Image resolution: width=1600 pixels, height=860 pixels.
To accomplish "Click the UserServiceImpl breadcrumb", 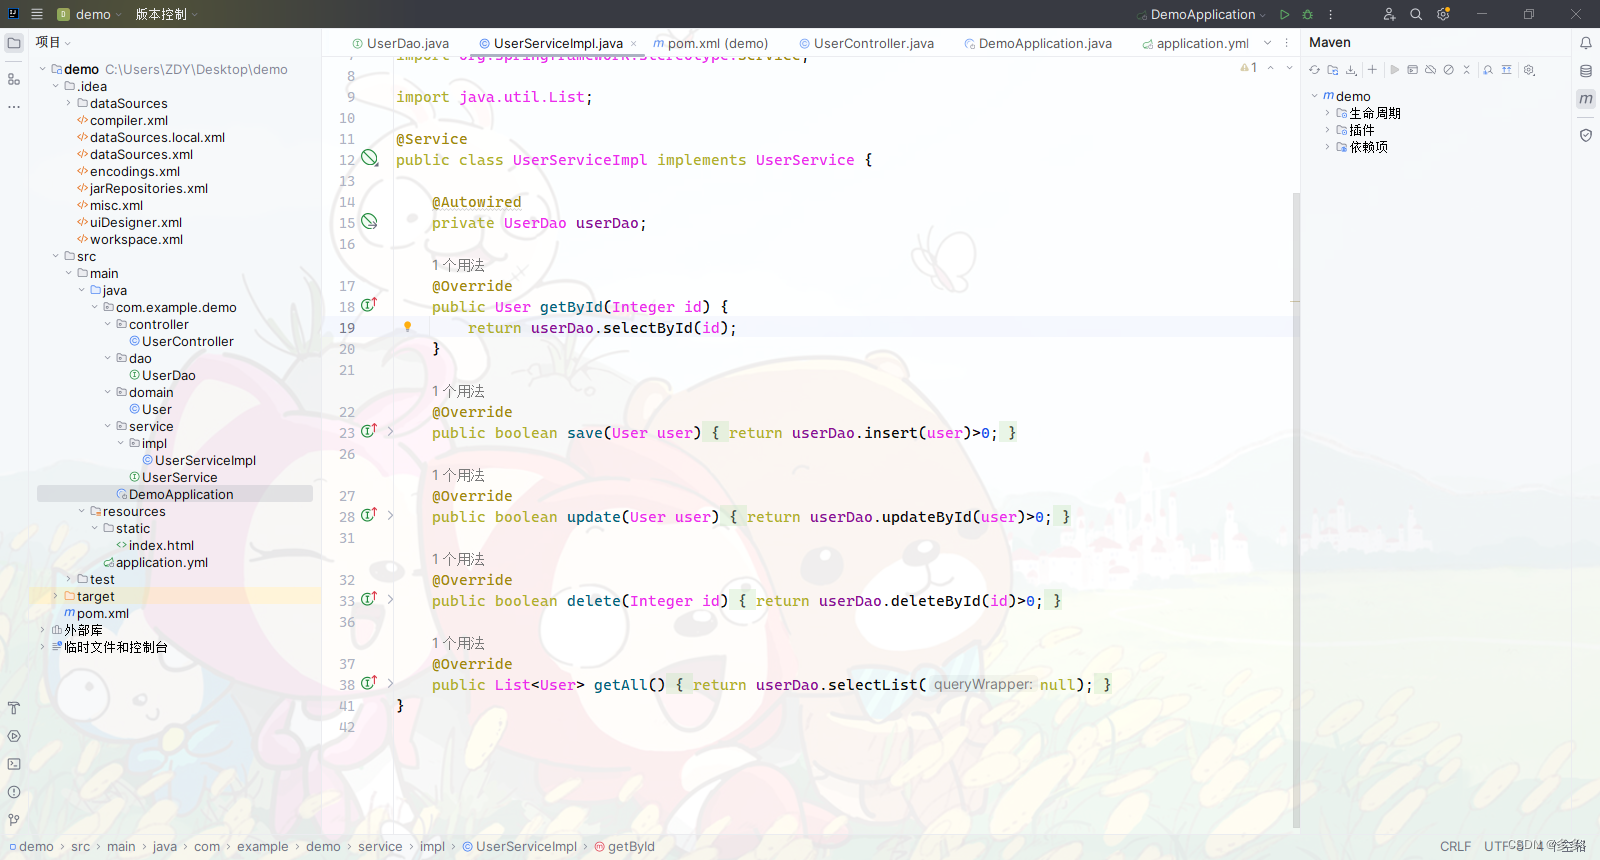I will 520,847.
